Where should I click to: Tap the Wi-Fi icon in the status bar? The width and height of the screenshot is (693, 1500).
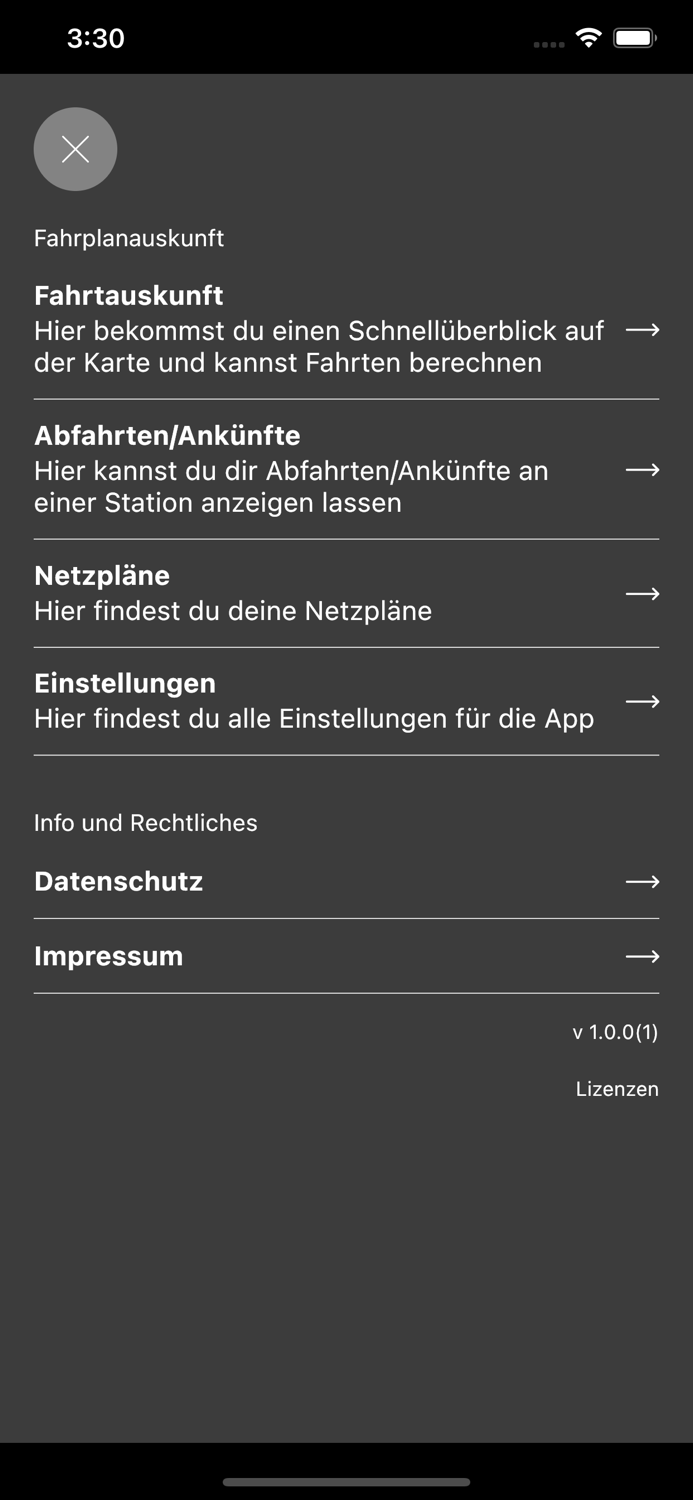[588, 37]
